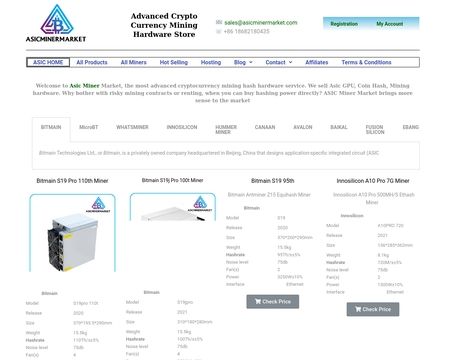Viewport: 450px width, 360px height.
Task: Open All Products menu item
Action: coord(92,62)
